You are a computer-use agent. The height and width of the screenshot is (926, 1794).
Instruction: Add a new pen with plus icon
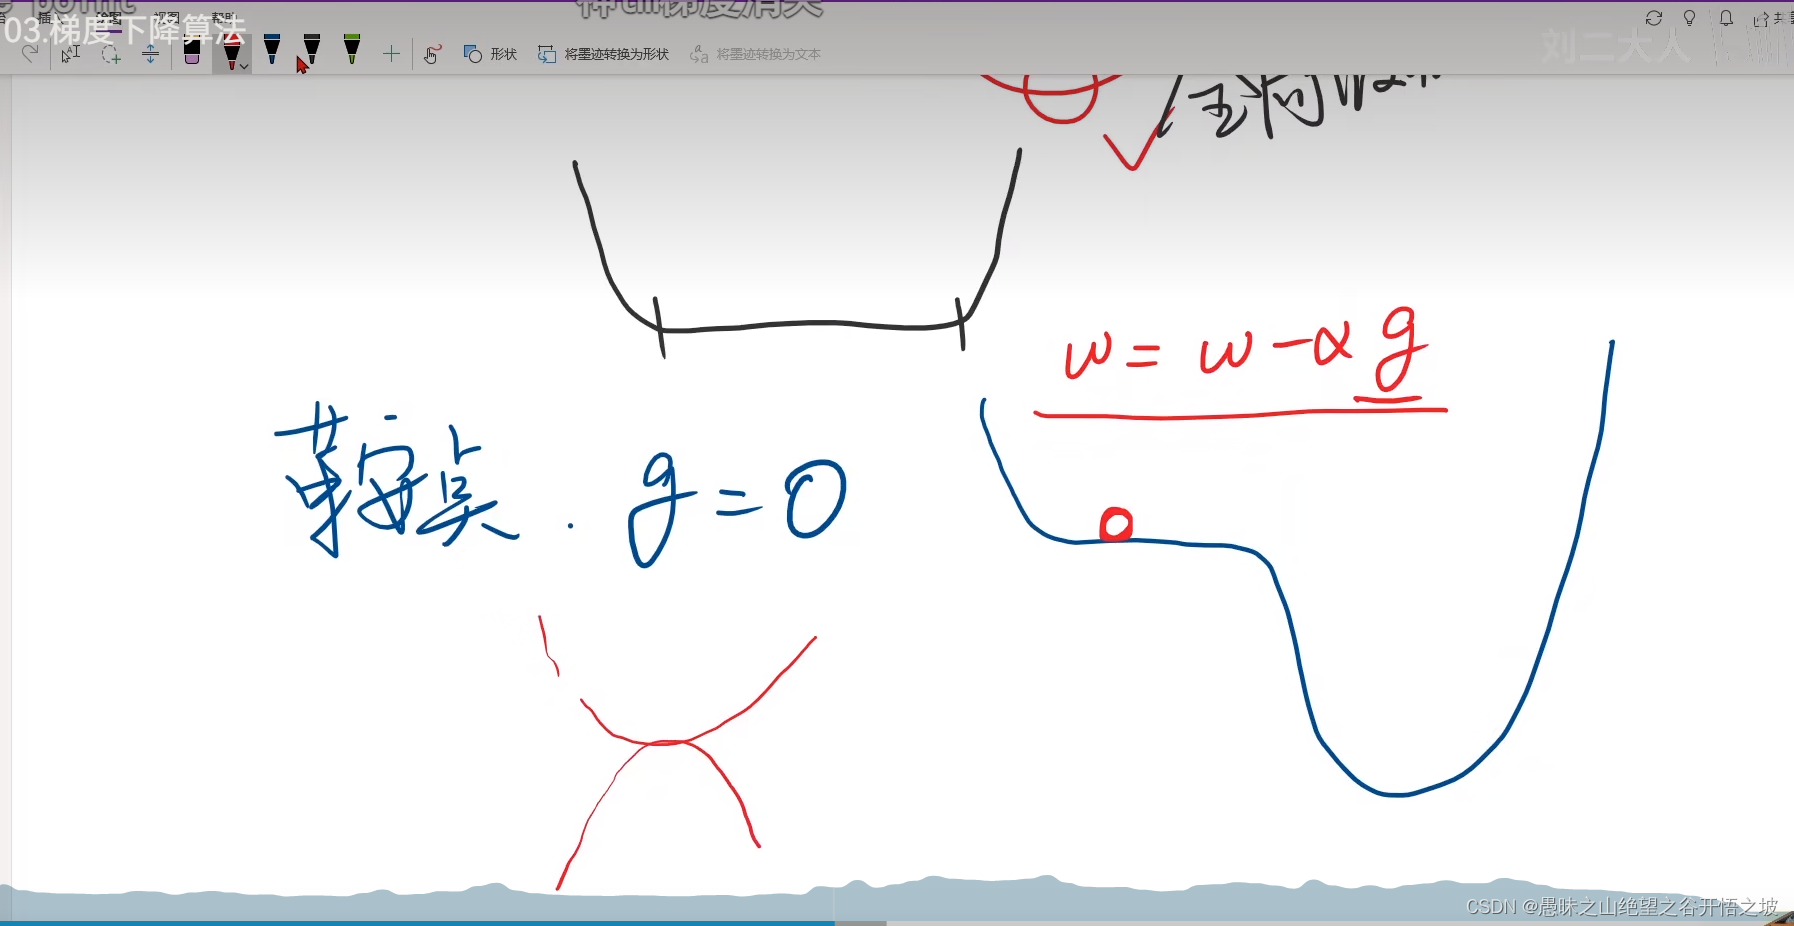(x=391, y=54)
